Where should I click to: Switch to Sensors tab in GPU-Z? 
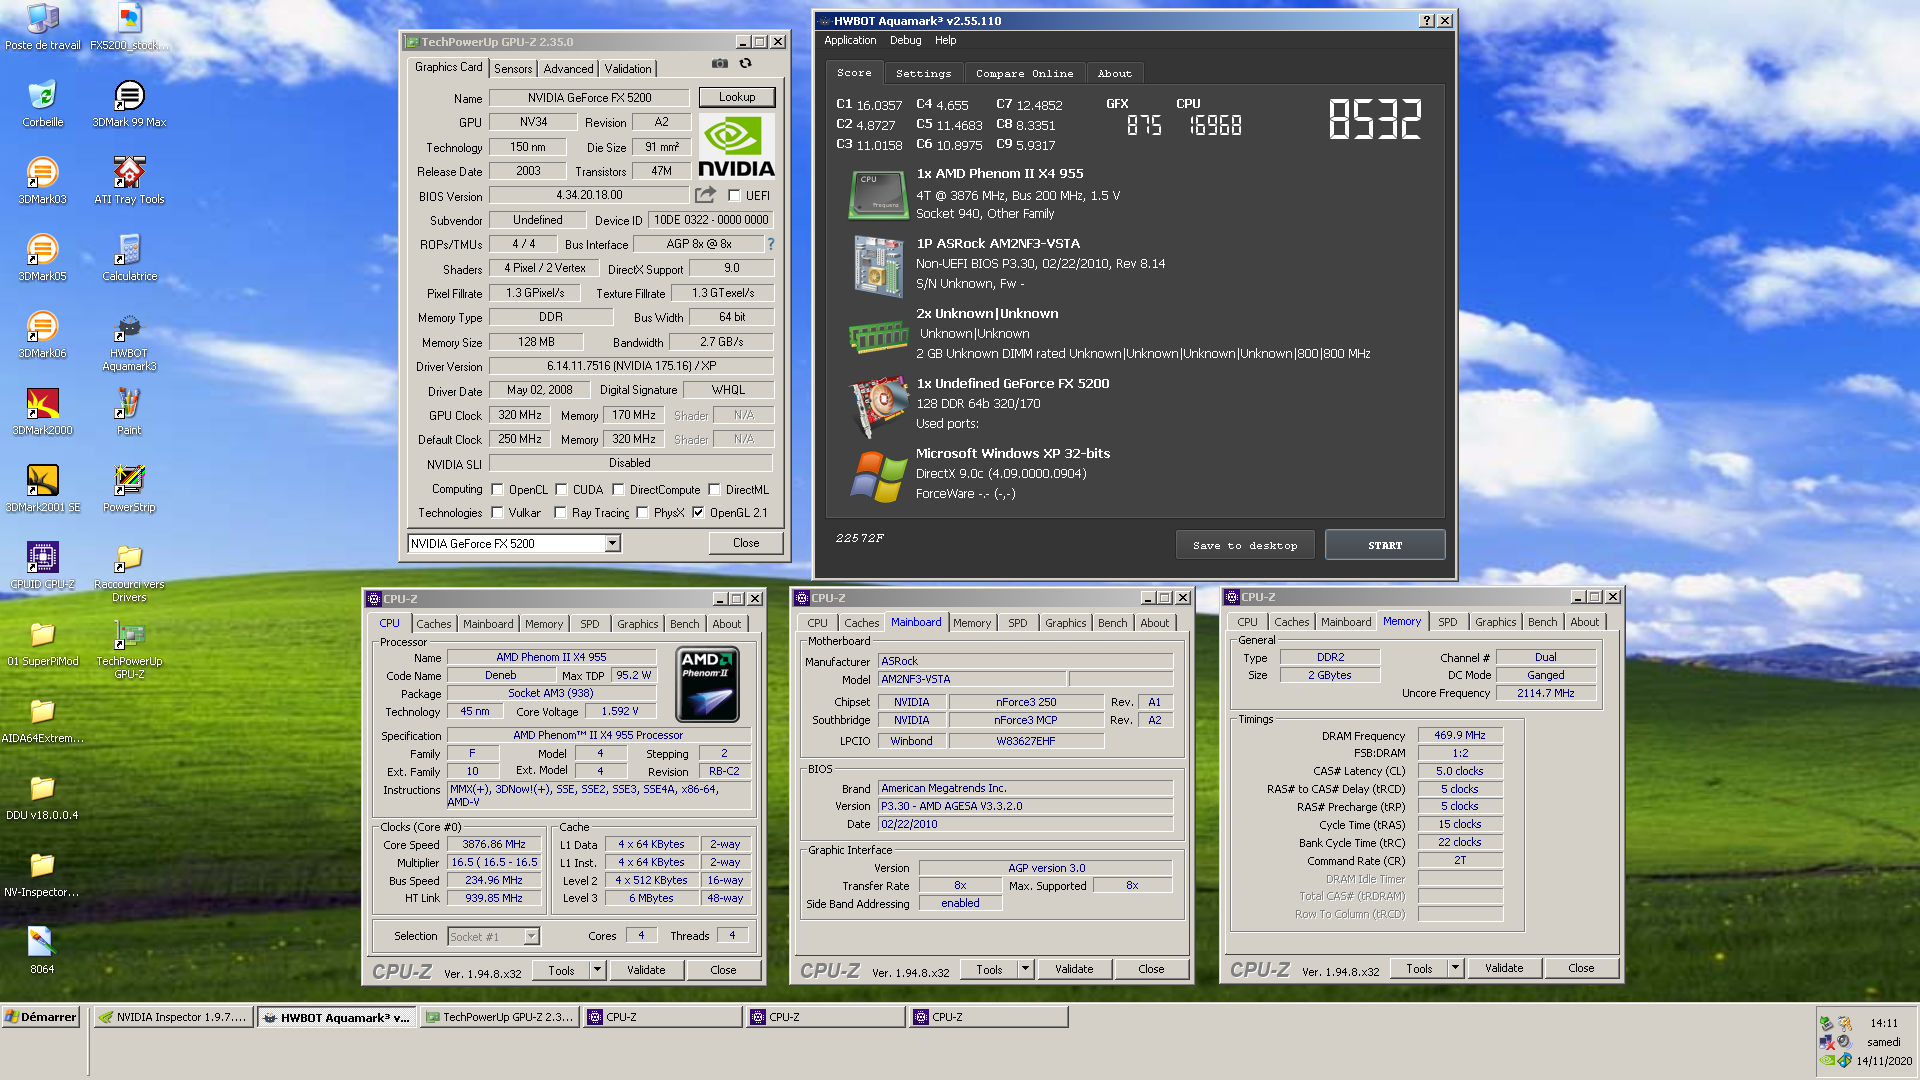pos(513,69)
